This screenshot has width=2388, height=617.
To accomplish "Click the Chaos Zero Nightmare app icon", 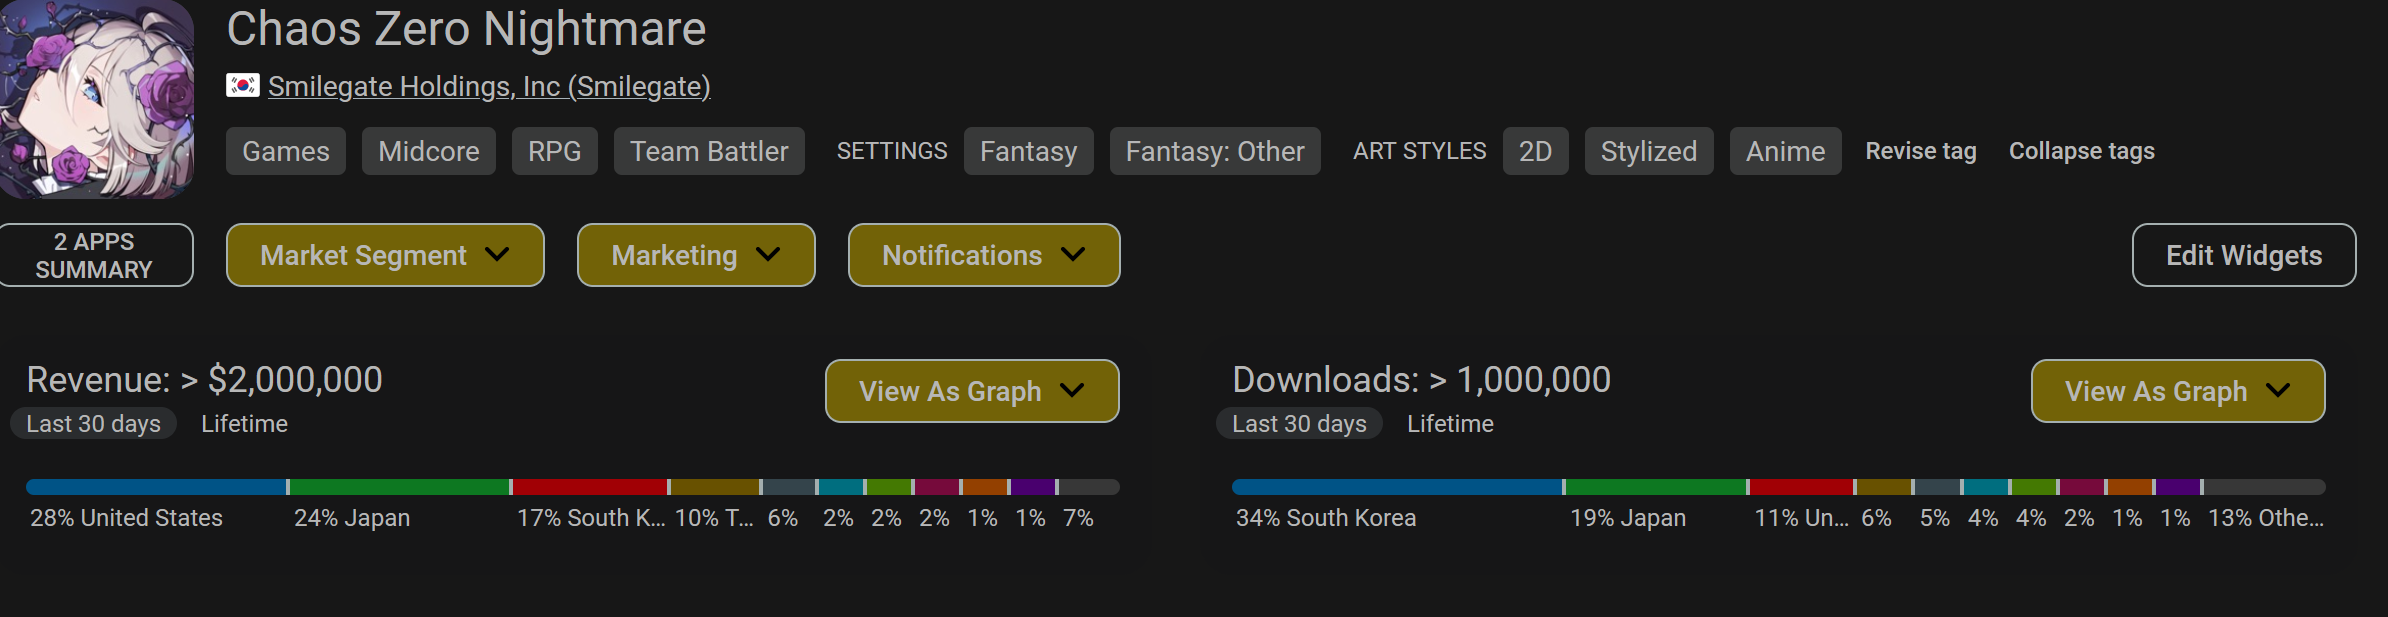I will 96,98.
